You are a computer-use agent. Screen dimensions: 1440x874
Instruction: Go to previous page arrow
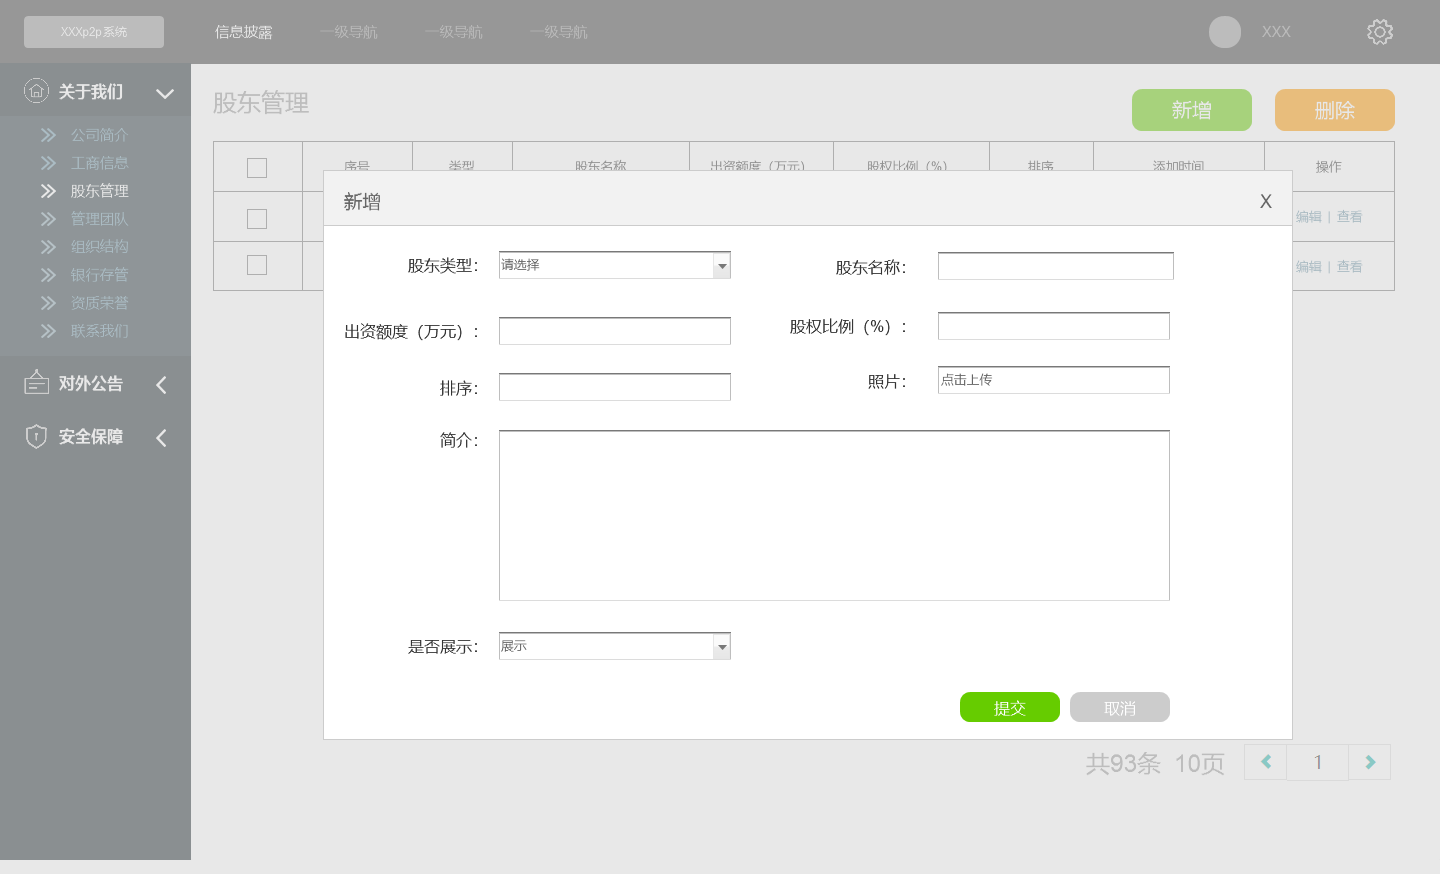tap(1266, 762)
